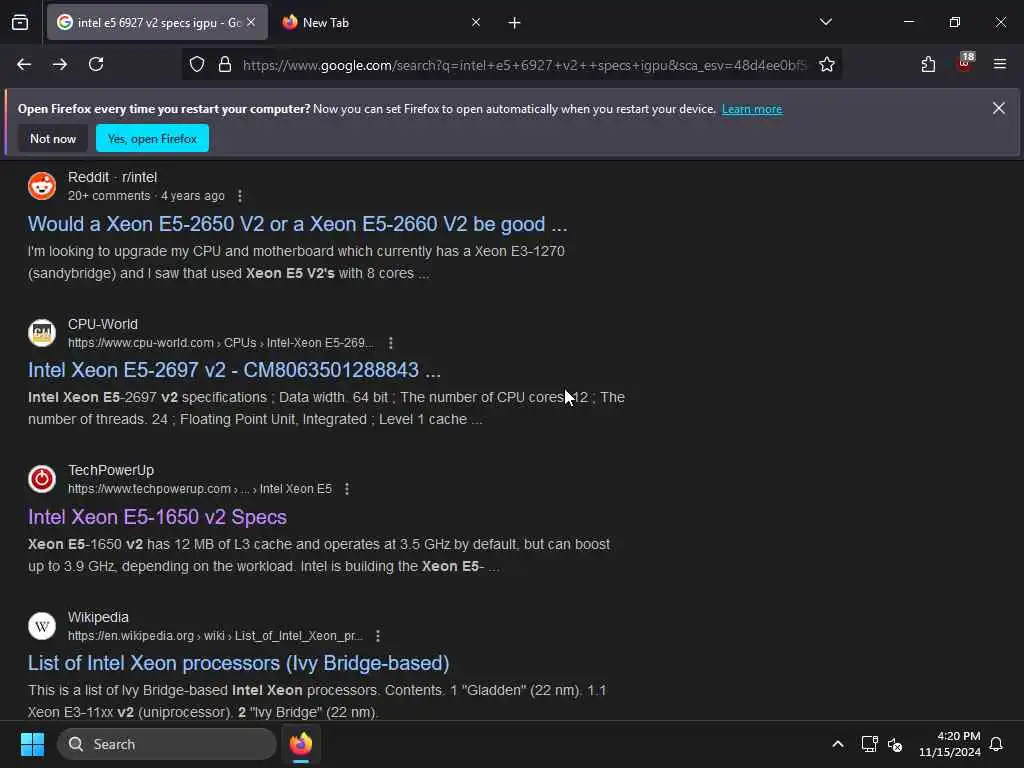The image size is (1024, 768).
Task: Open the clock showing 4:20 PM
Action: (950, 744)
